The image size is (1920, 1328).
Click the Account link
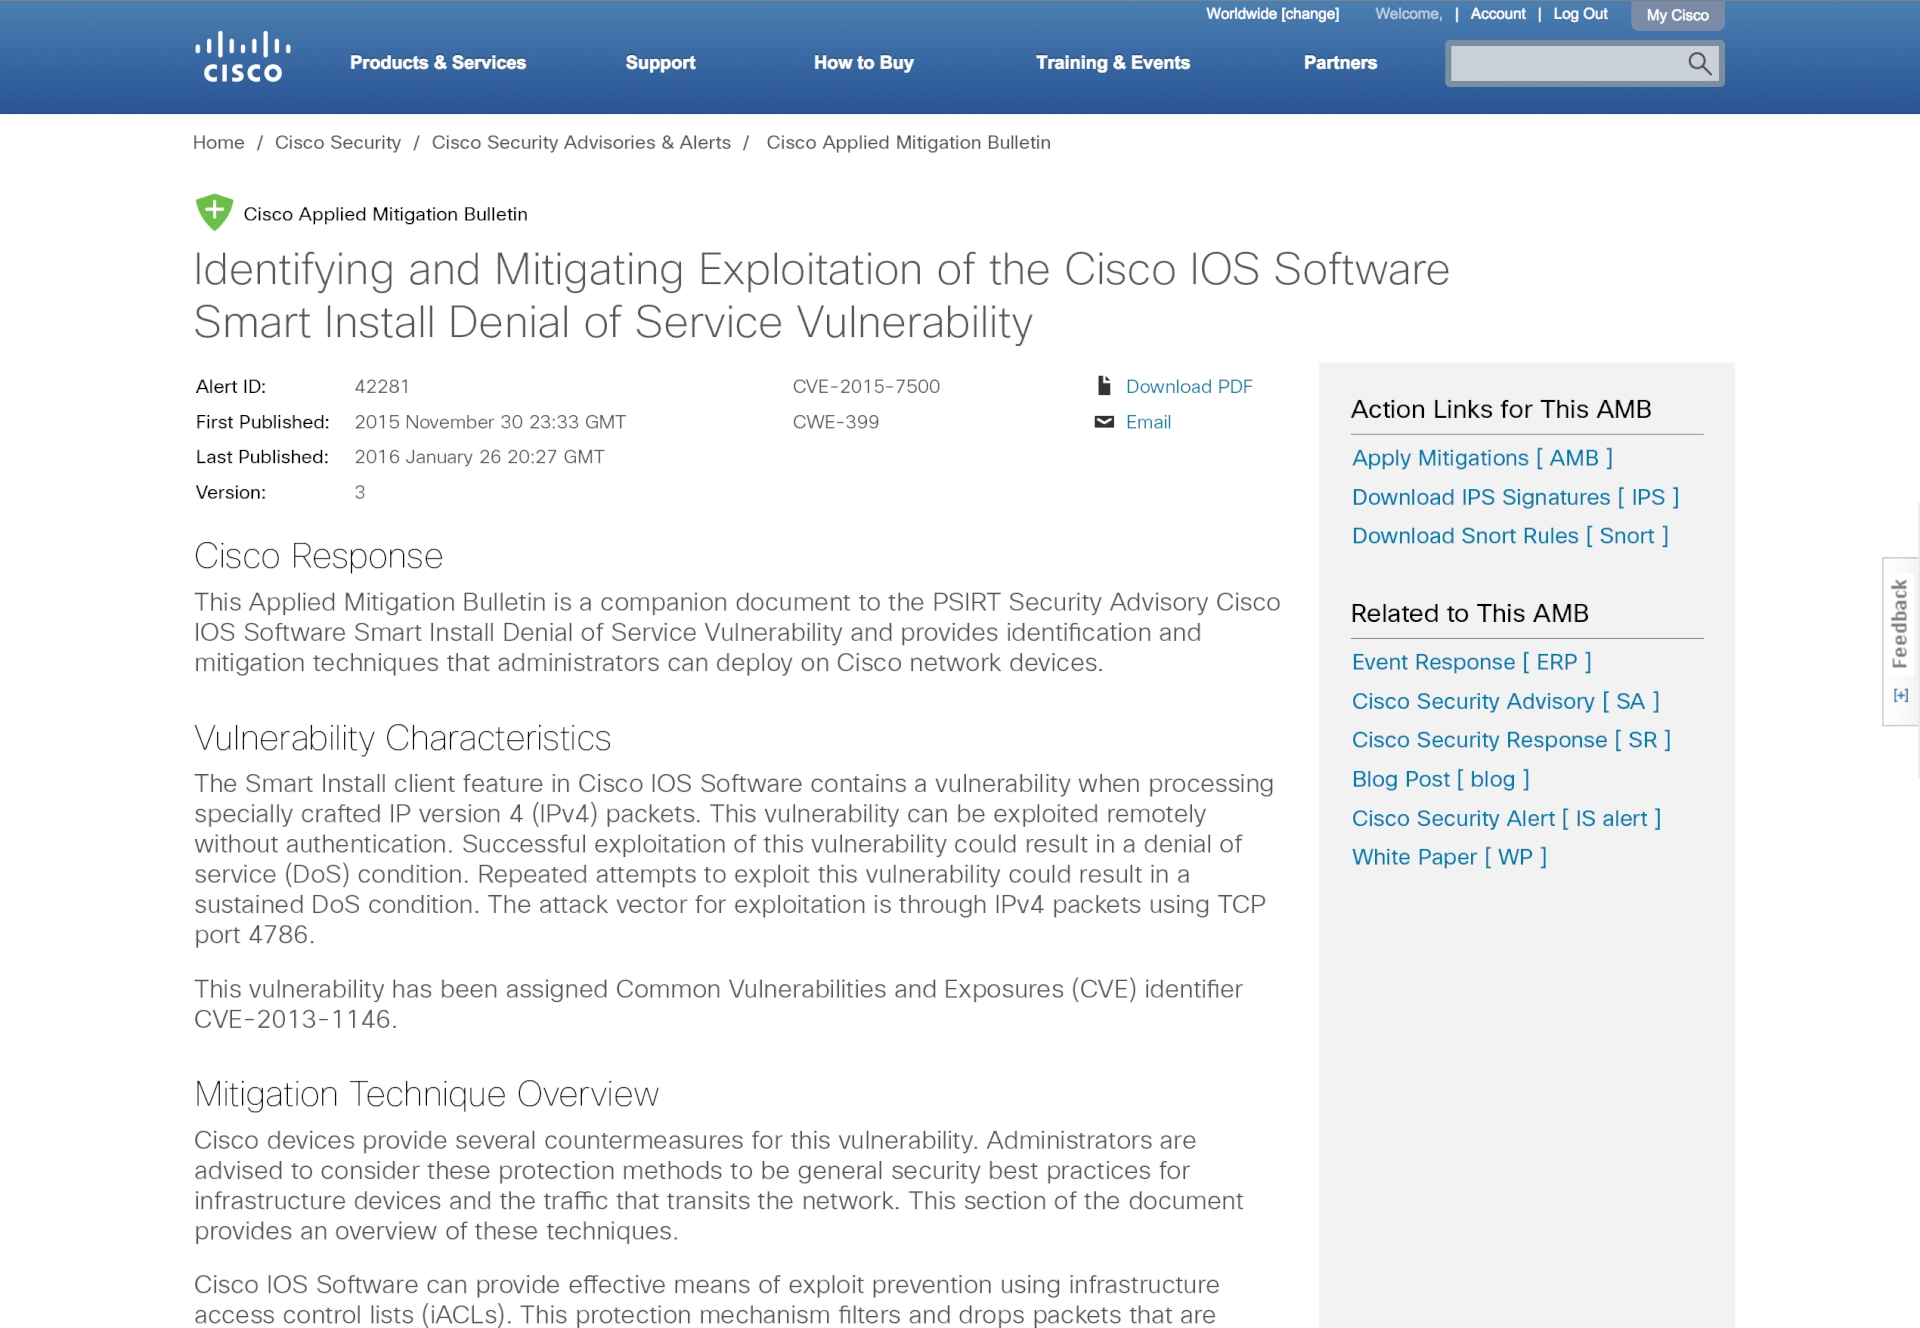point(1498,14)
